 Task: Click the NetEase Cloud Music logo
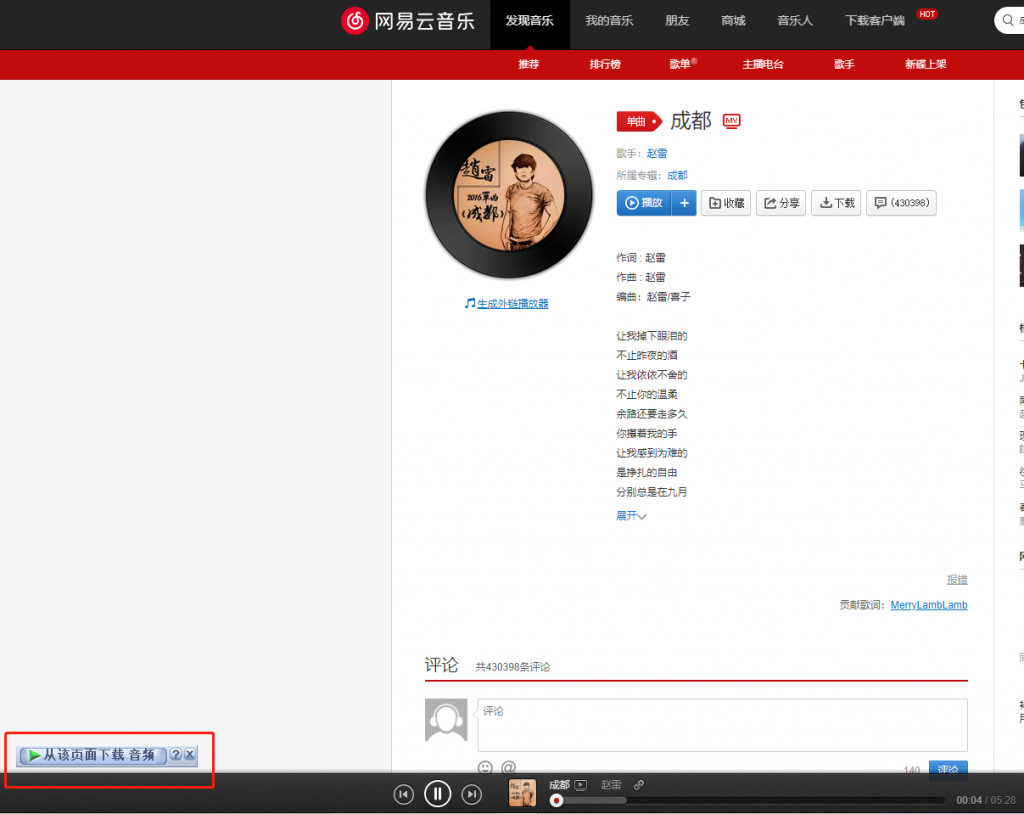tap(408, 21)
